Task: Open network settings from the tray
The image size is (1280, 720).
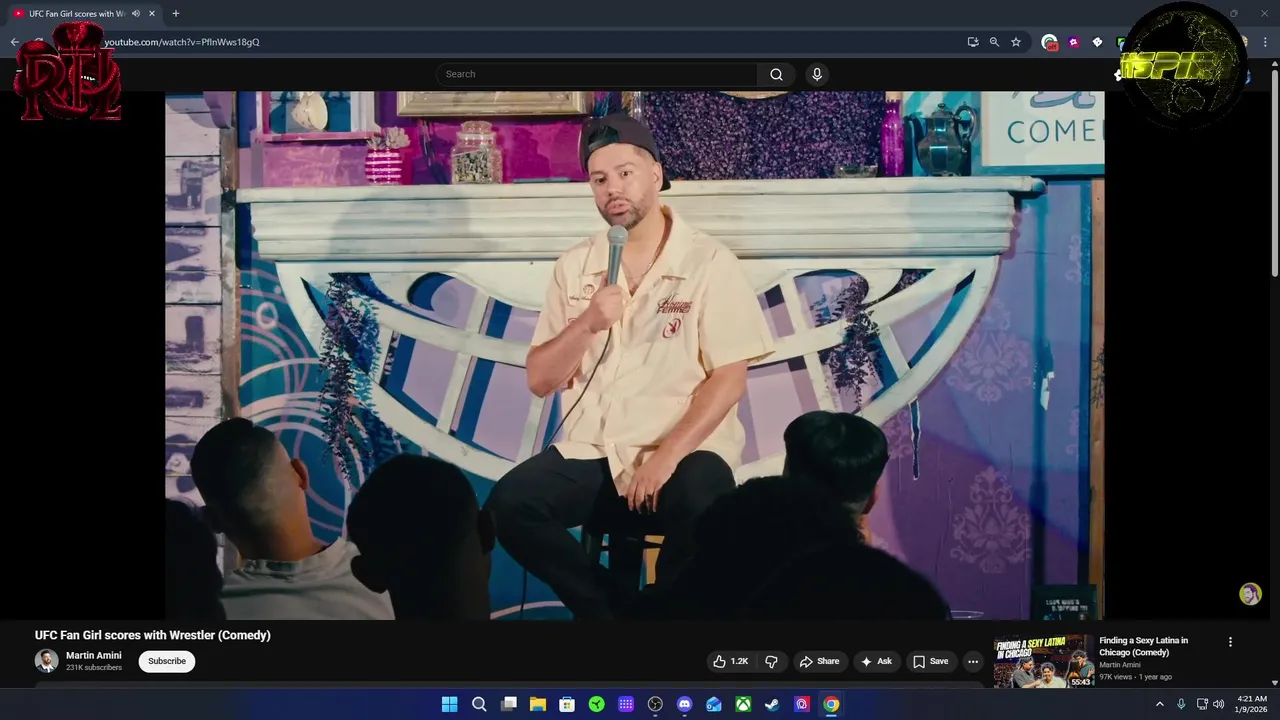Action: pyautogui.click(x=1202, y=704)
